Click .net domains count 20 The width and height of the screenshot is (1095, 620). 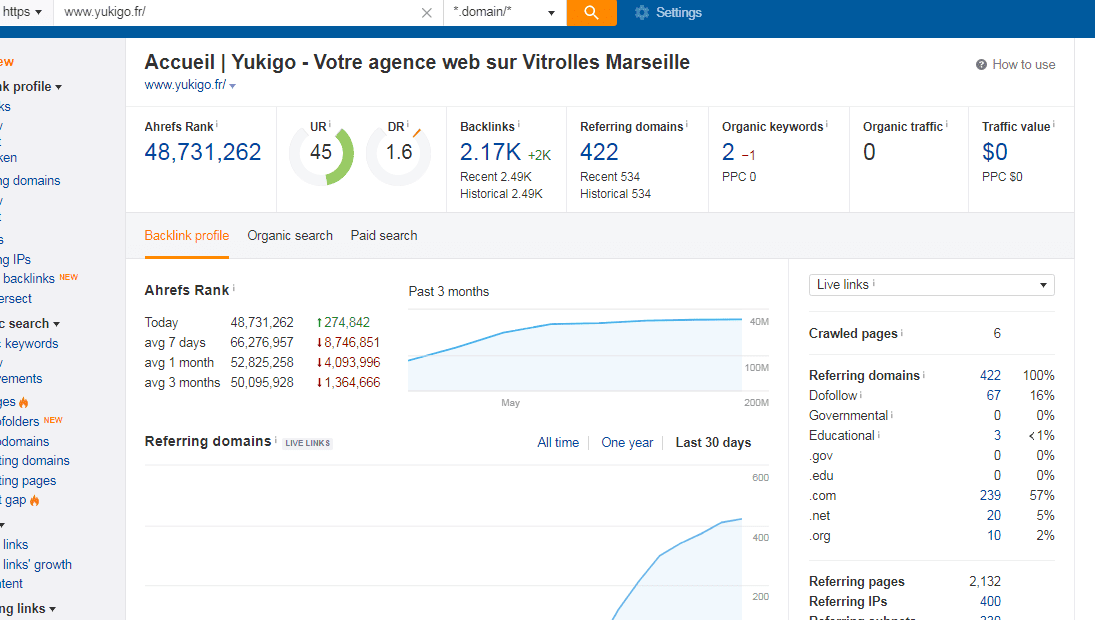pyautogui.click(x=994, y=515)
